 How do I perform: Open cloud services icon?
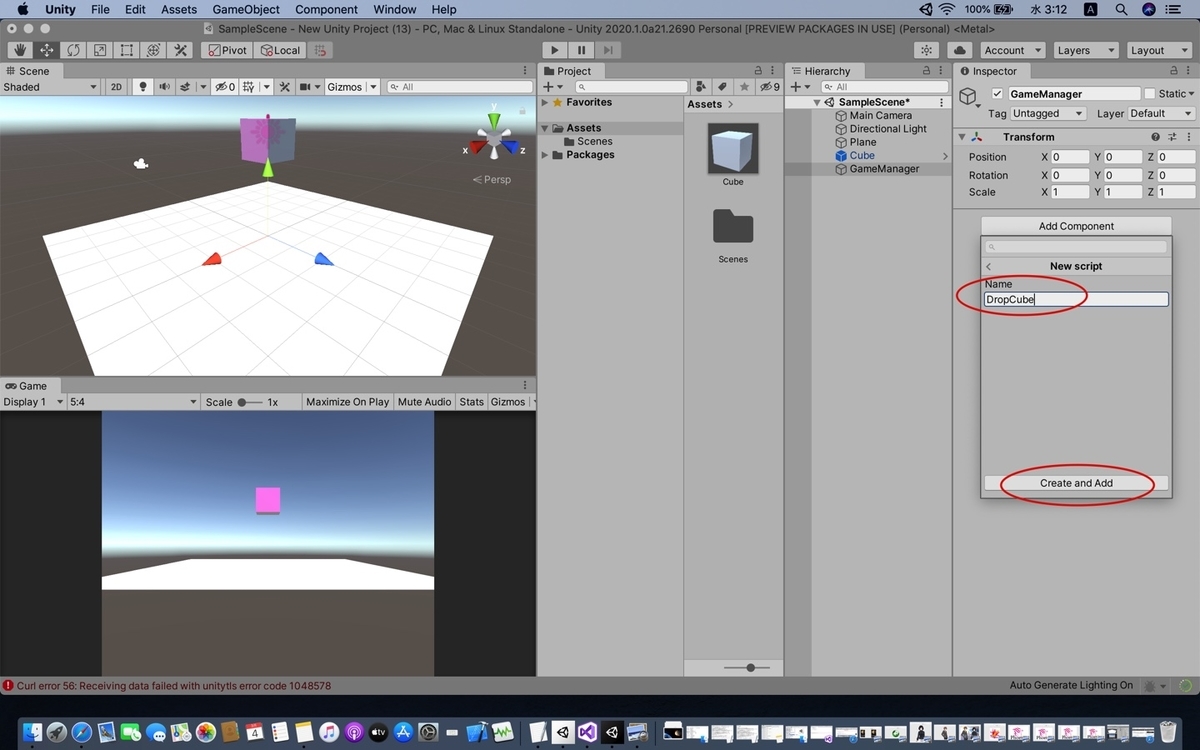[959, 50]
